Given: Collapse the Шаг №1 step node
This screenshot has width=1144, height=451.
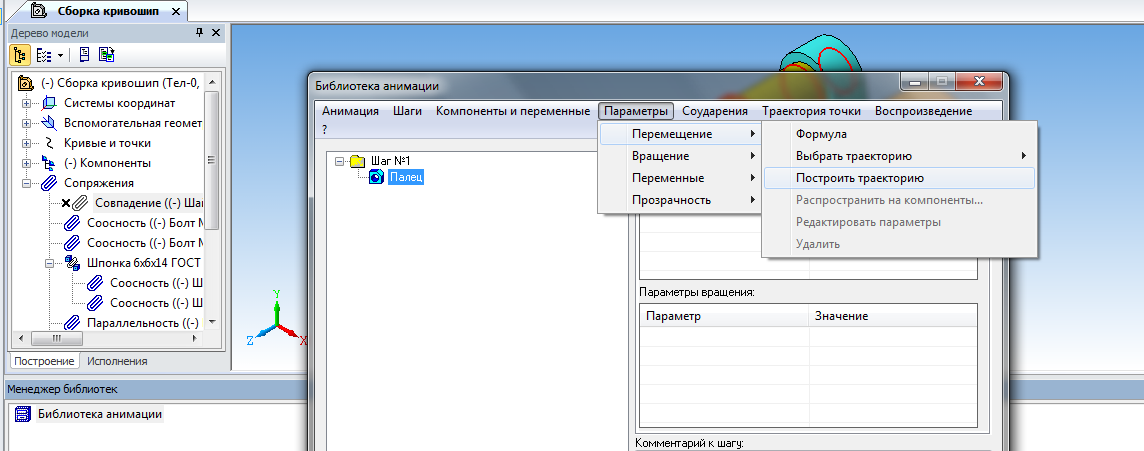Looking at the screenshot, I should click(340, 161).
